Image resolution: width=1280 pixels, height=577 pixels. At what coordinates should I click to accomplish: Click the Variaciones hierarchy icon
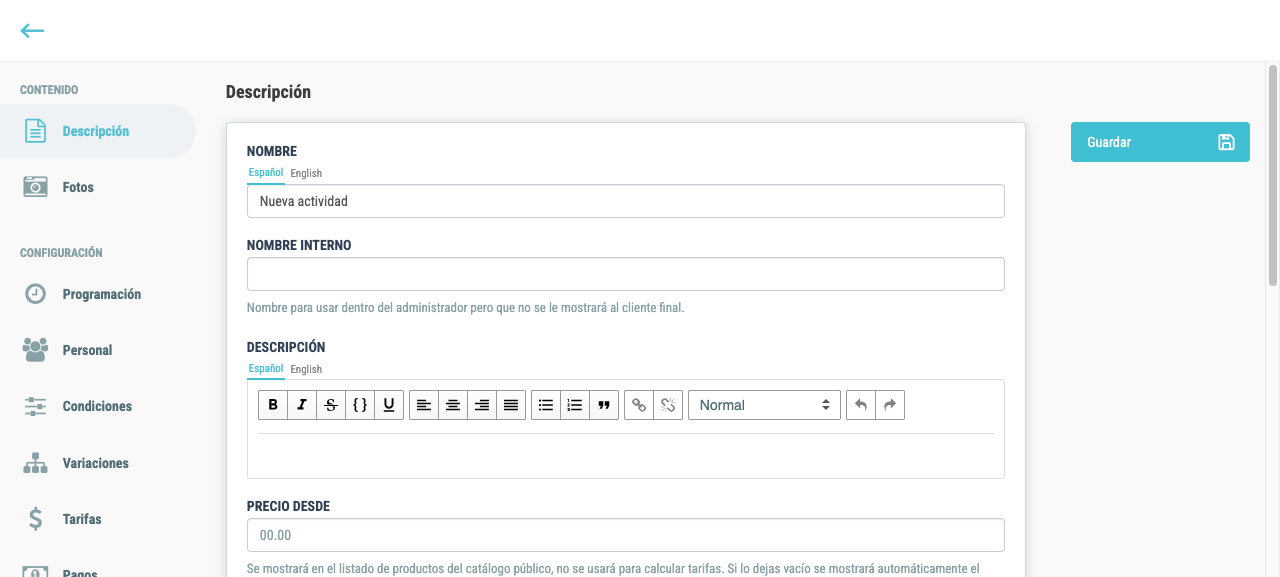tap(36, 463)
